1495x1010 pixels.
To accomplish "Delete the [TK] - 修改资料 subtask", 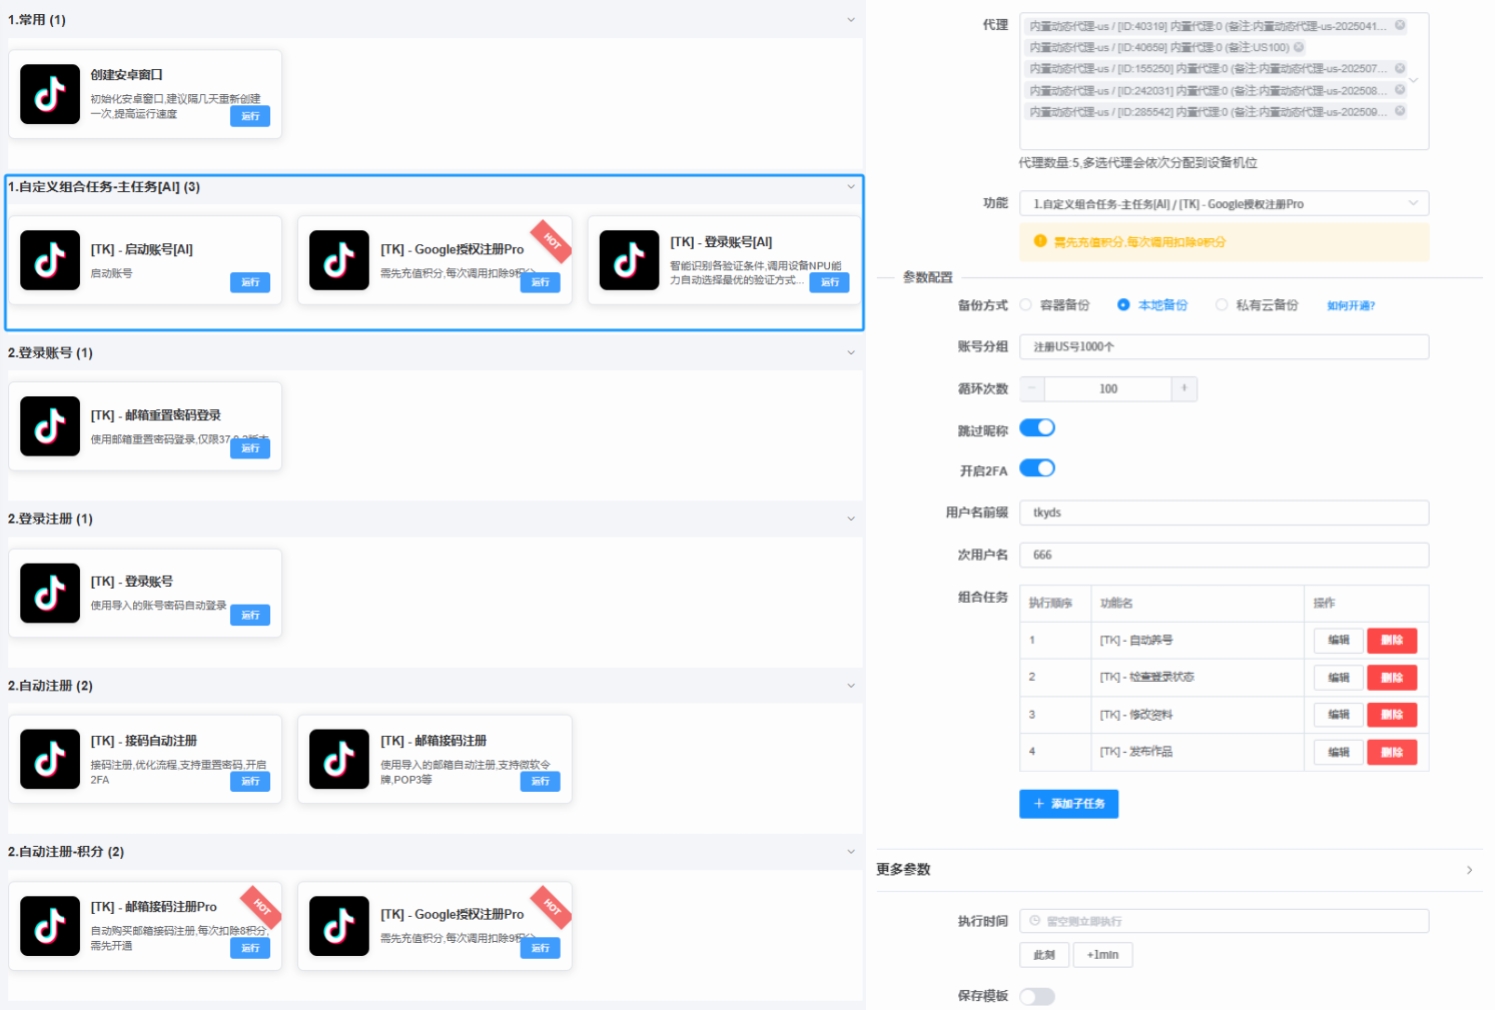I will 1391,715.
